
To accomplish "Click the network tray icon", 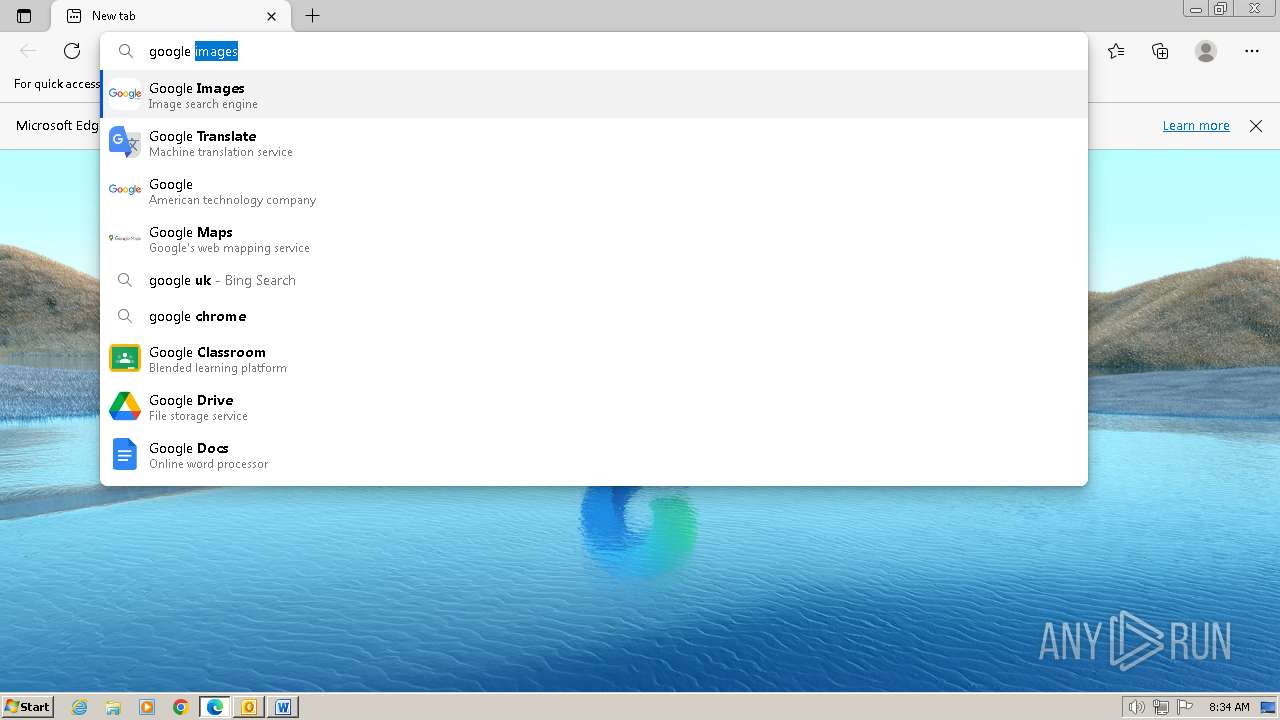I will pyautogui.click(x=1161, y=707).
